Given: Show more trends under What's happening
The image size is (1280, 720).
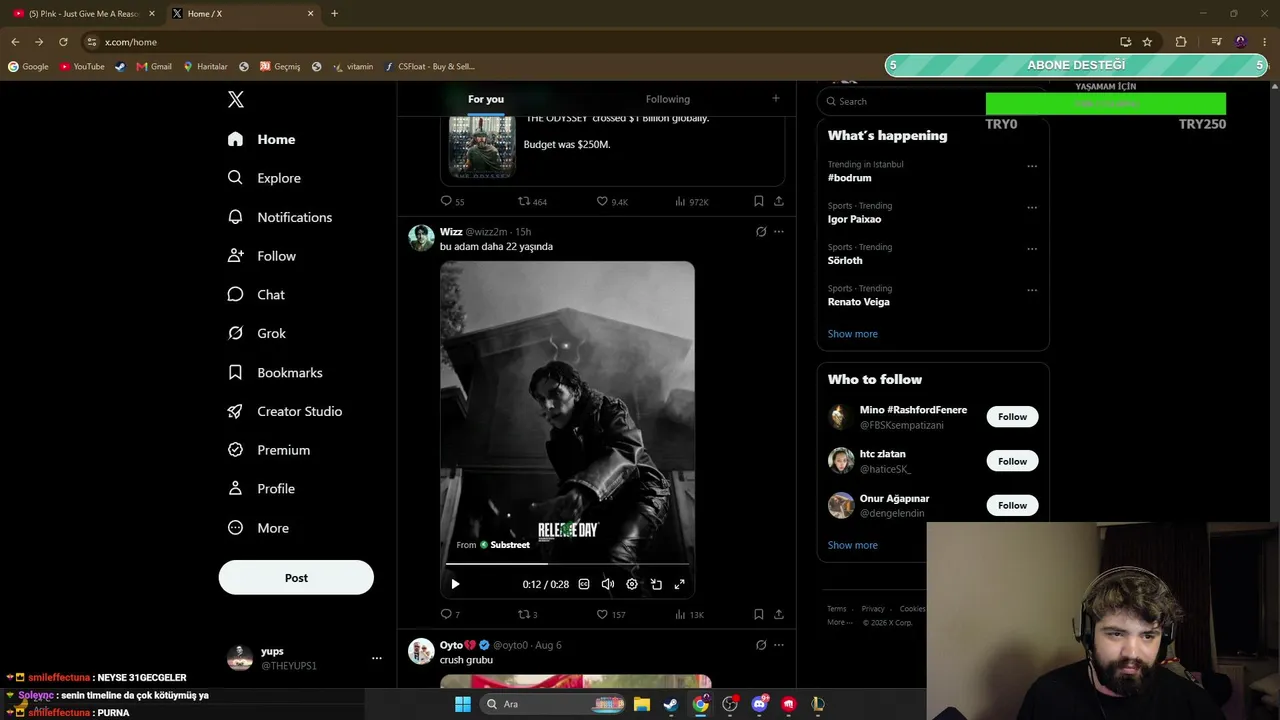Looking at the screenshot, I should coord(853,334).
